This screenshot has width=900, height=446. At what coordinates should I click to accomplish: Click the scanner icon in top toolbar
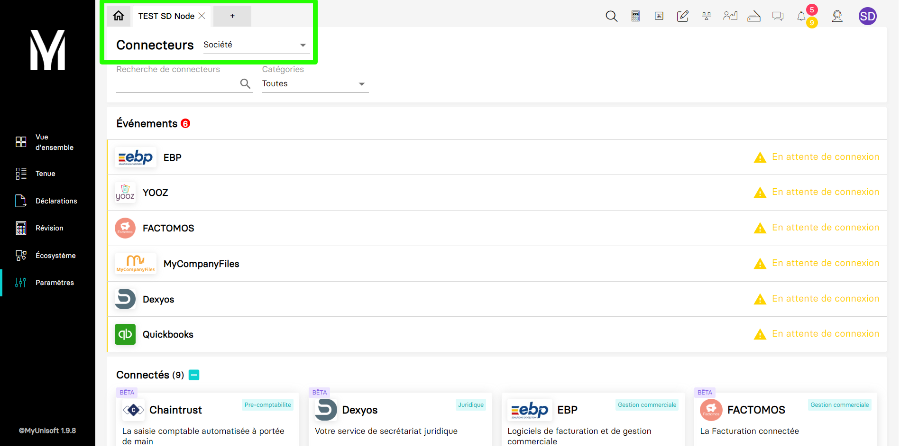(x=754, y=17)
